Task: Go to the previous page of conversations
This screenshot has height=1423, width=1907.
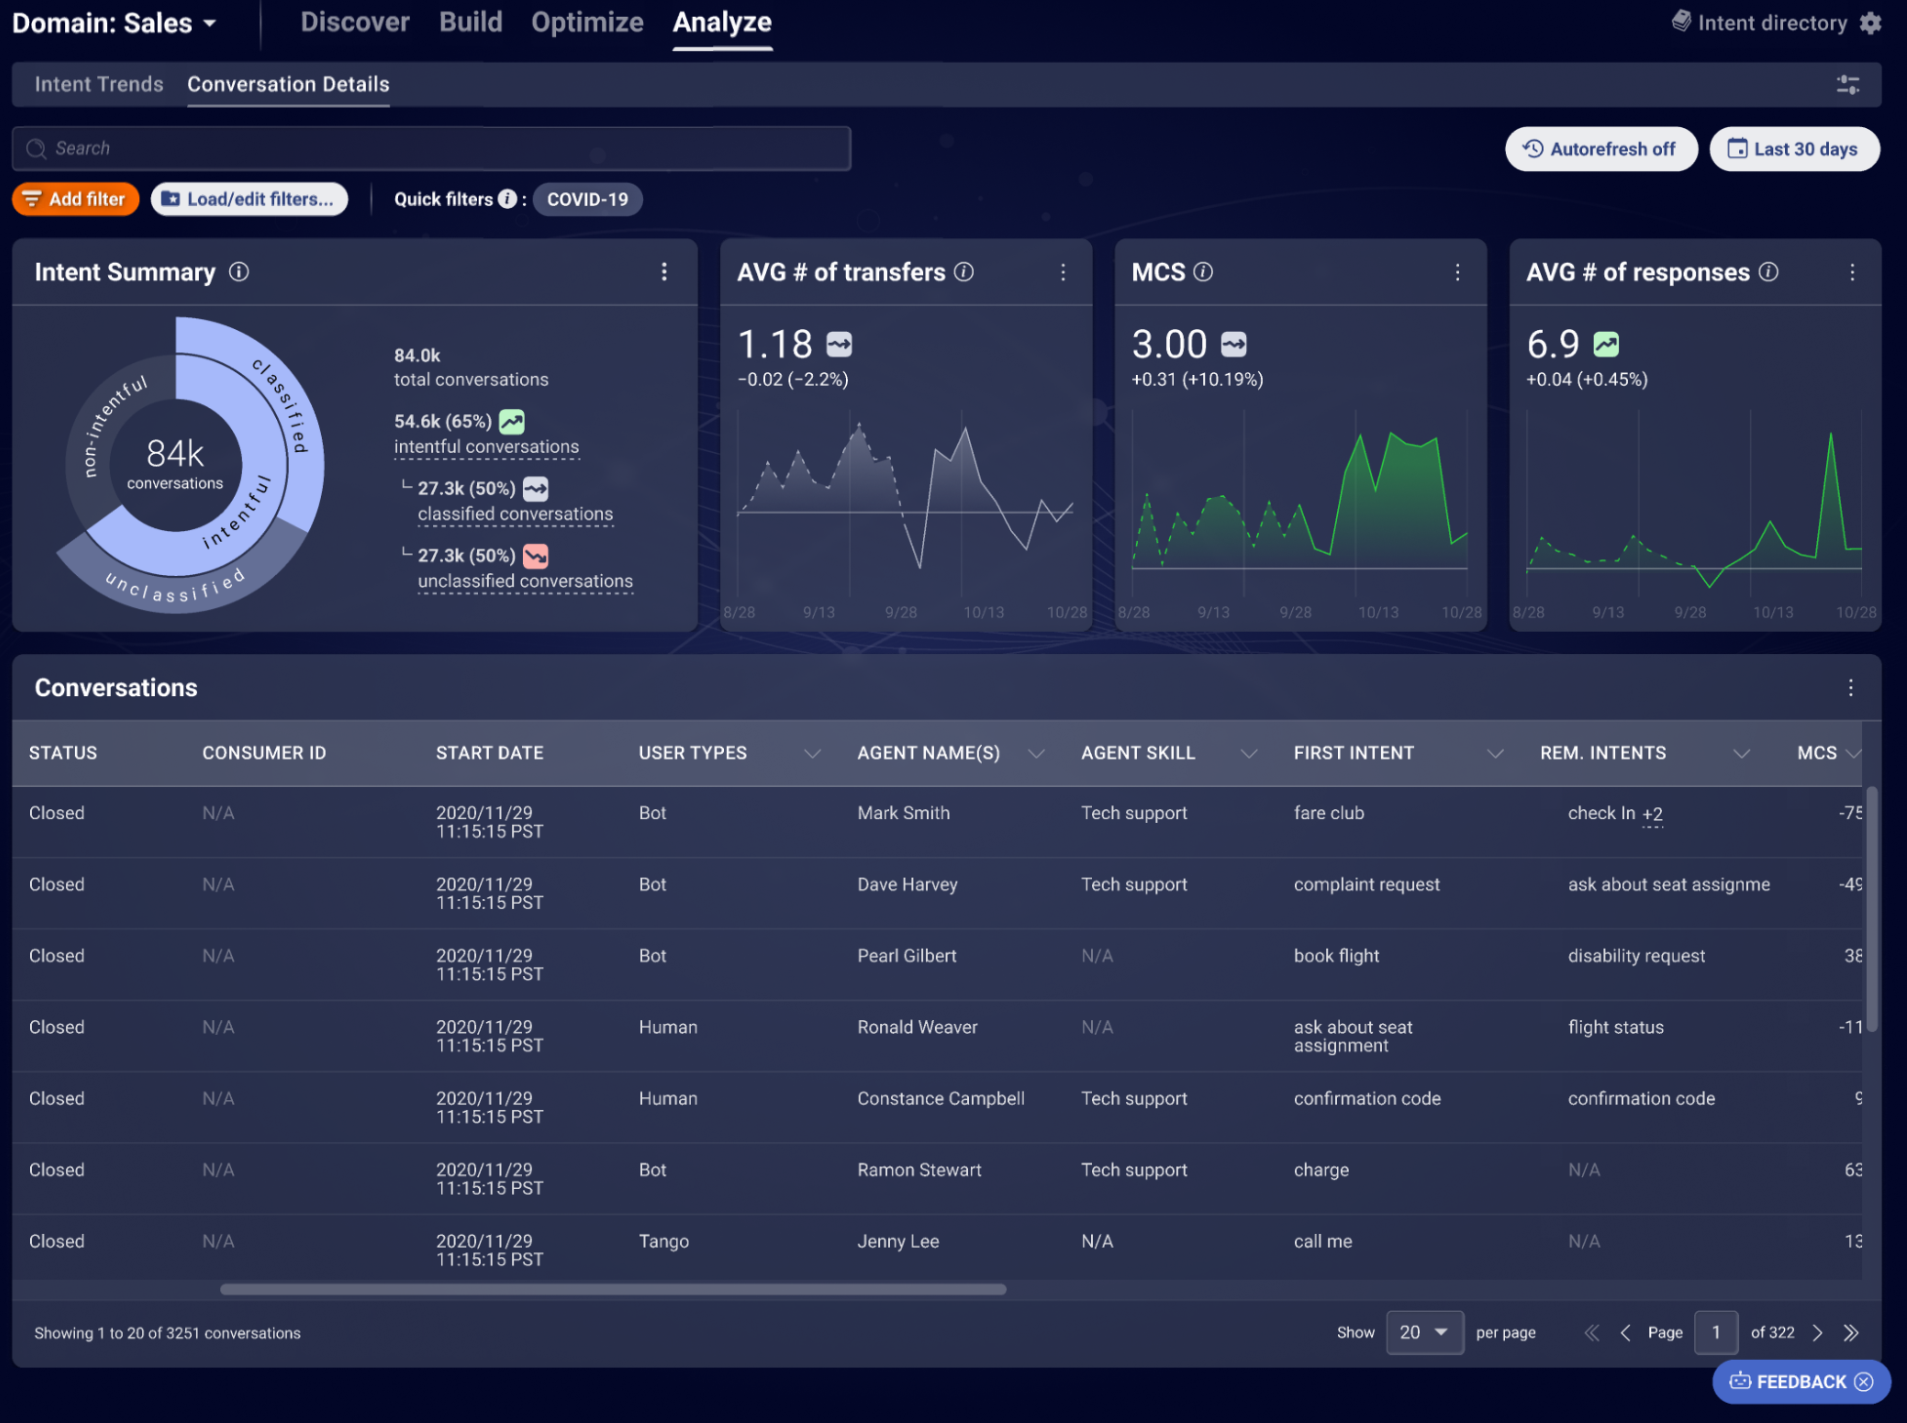Action: 1625,1333
